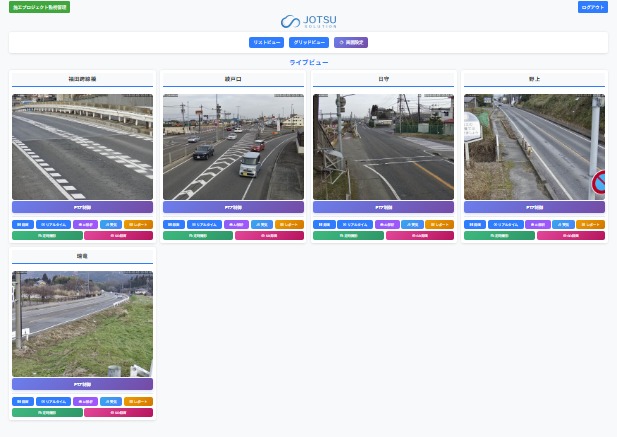Switch to リストビュー list view
The width and height of the screenshot is (617, 437).
coord(267,42)
